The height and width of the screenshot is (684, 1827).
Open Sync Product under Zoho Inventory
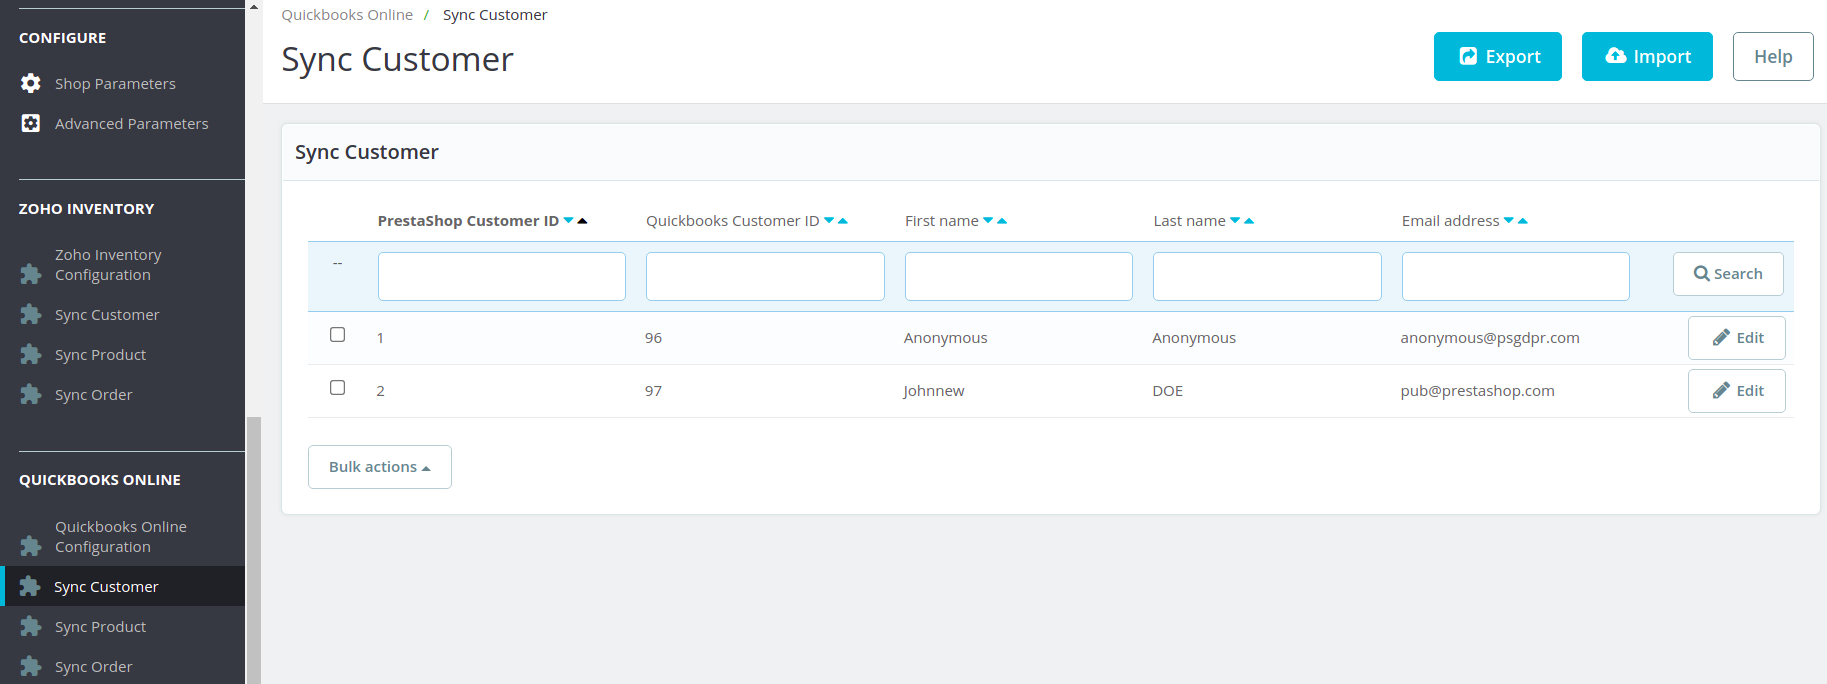(x=100, y=355)
